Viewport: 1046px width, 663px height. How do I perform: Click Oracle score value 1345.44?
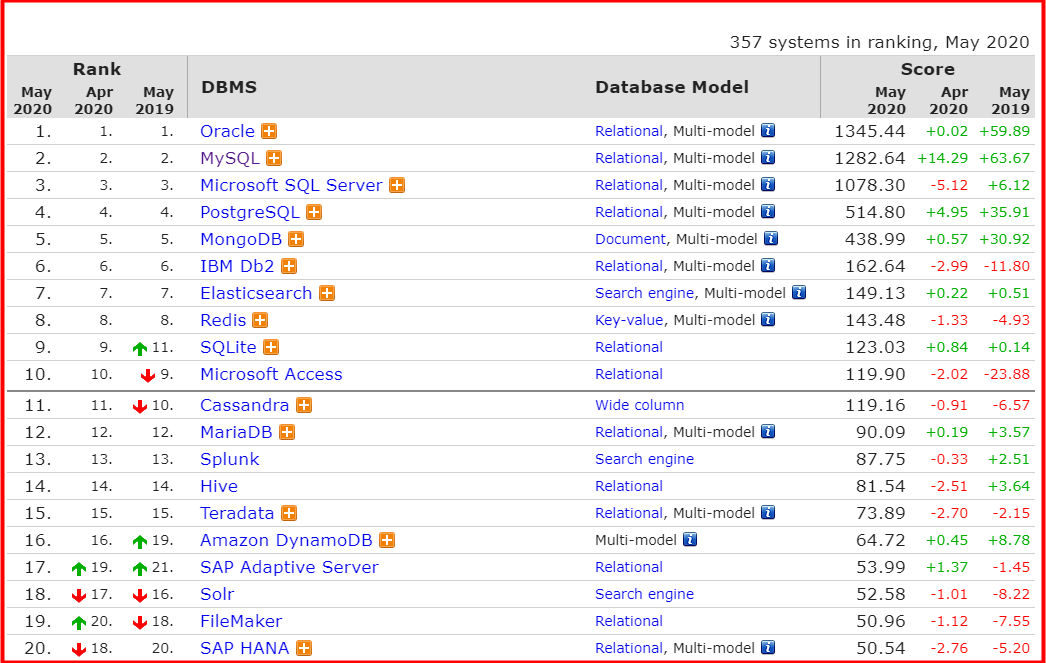point(870,131)
